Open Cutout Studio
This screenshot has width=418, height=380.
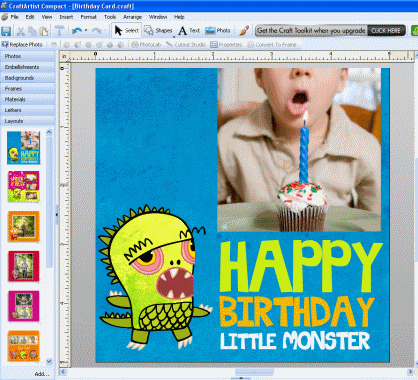(185, 44)
